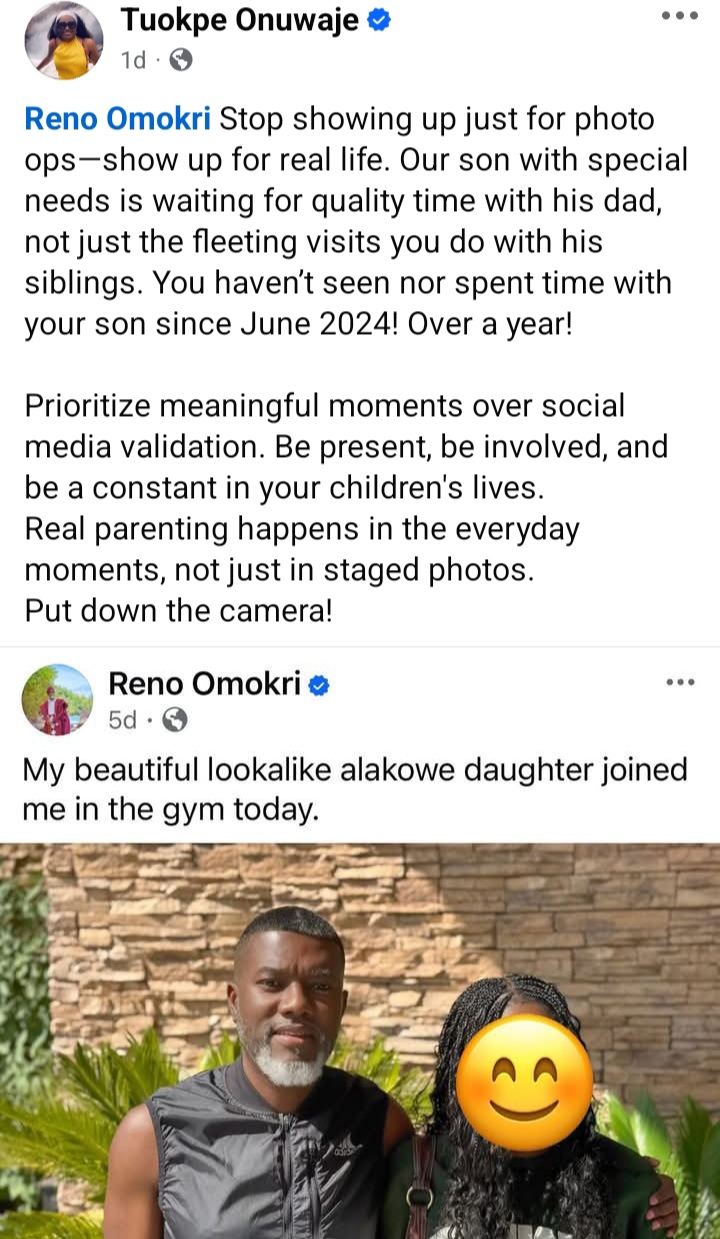Image resolution: width=720 pixels, height=1239 pixels.
Task: Open Tuokpe Onuwaje's profile via name
Action: tap(239, 19)
